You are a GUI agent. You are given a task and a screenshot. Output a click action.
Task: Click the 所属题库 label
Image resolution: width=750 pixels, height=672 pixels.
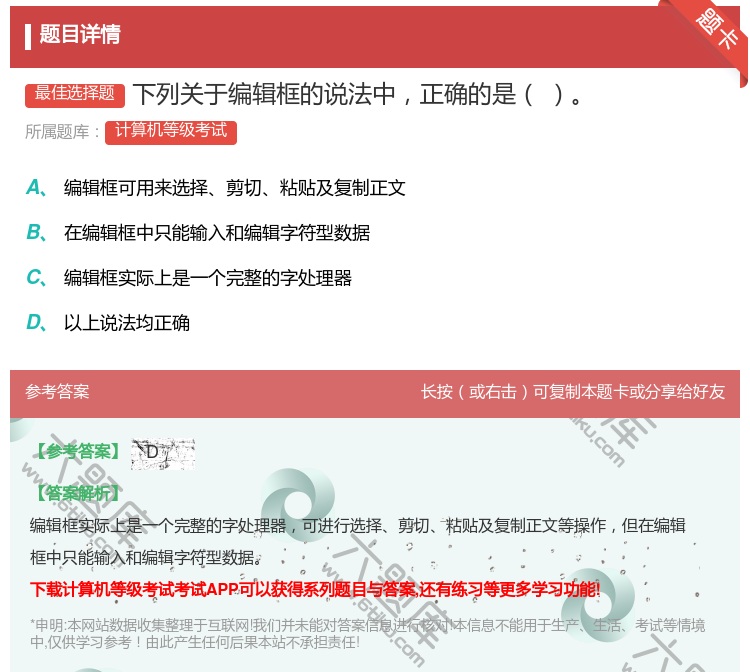[62, 132]
